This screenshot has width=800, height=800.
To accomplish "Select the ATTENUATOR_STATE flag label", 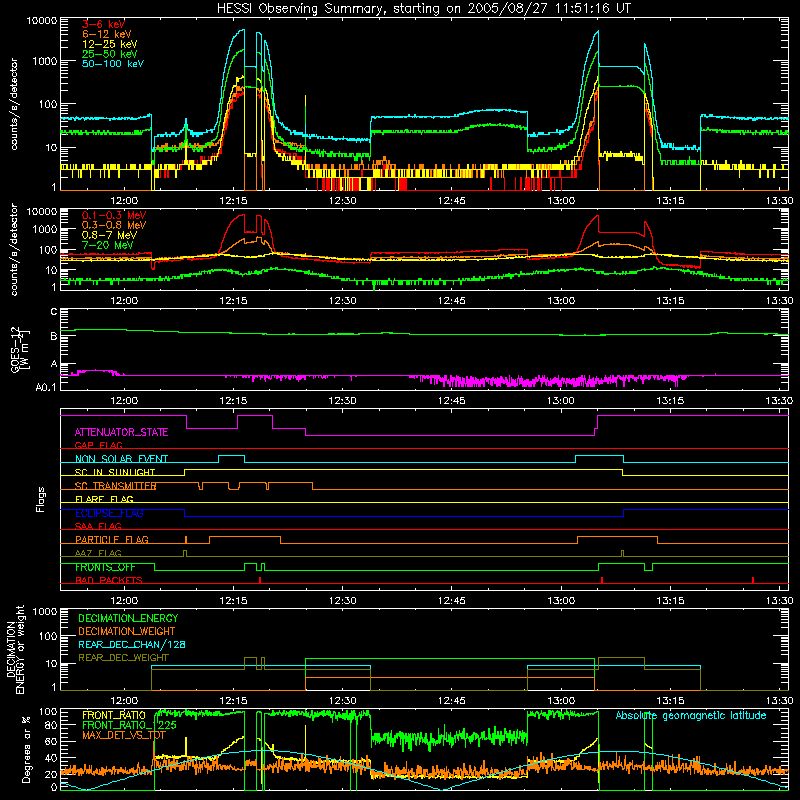I will tap(121, 432).
